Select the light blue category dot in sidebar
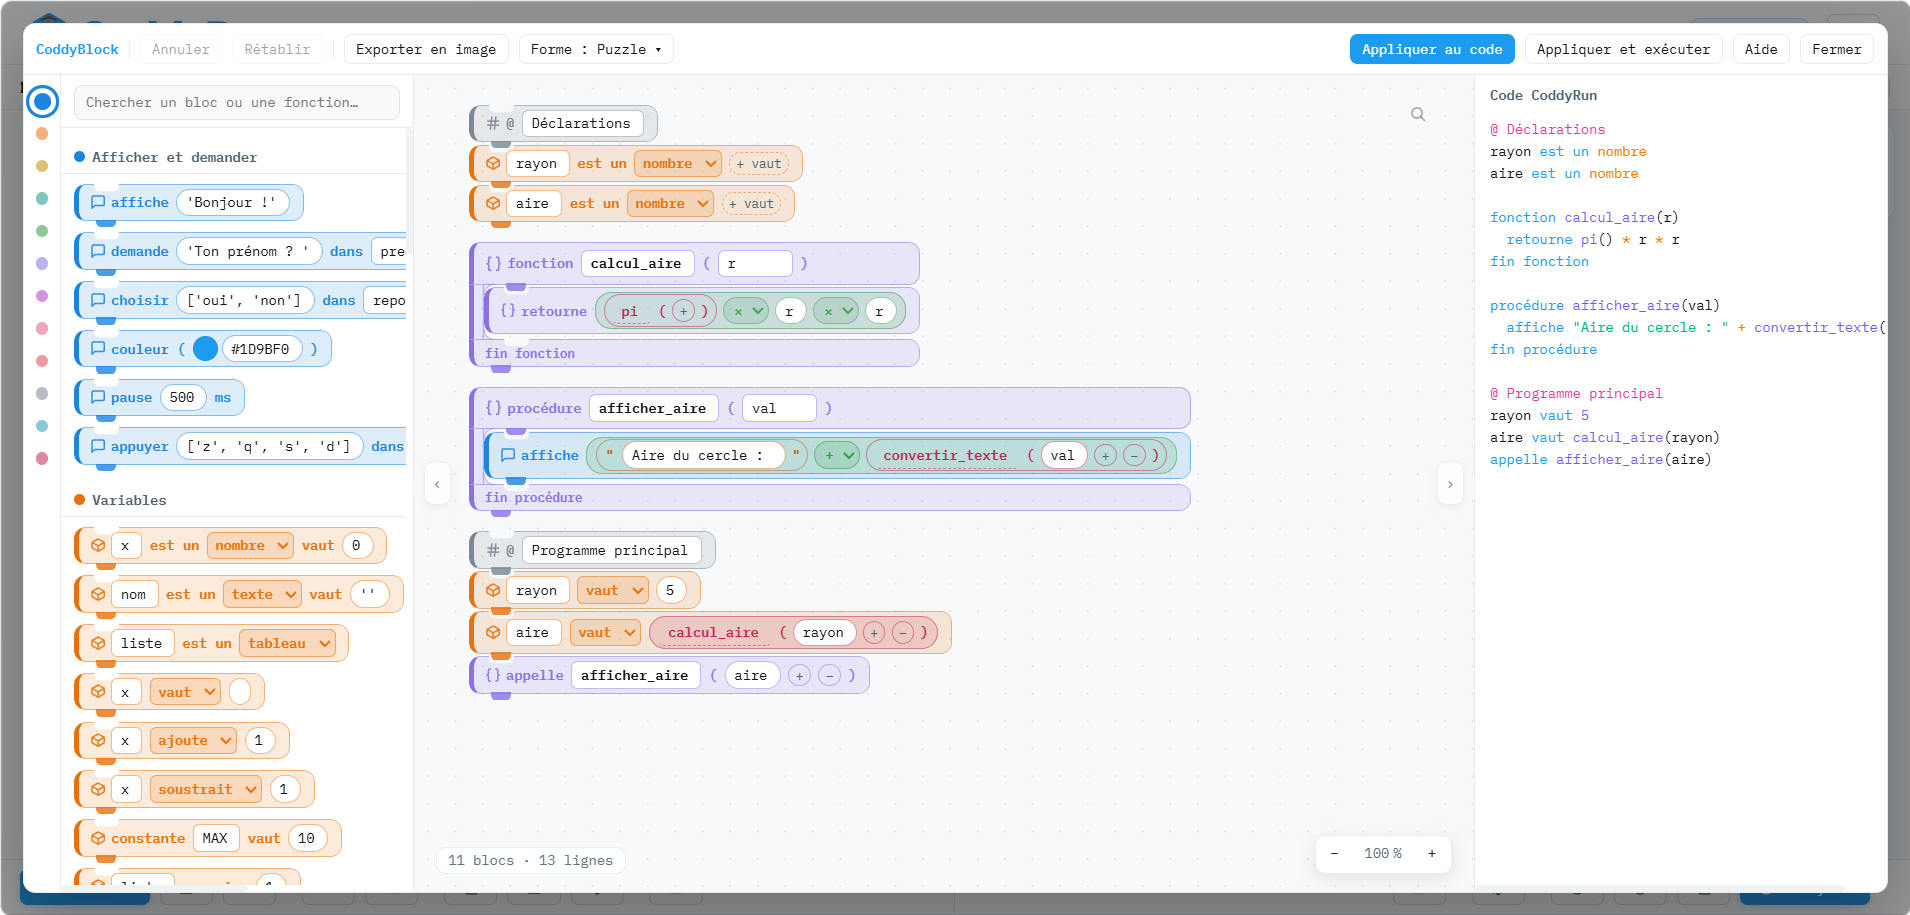This screenshot has width=1910, height=915. tap(42, 426)
